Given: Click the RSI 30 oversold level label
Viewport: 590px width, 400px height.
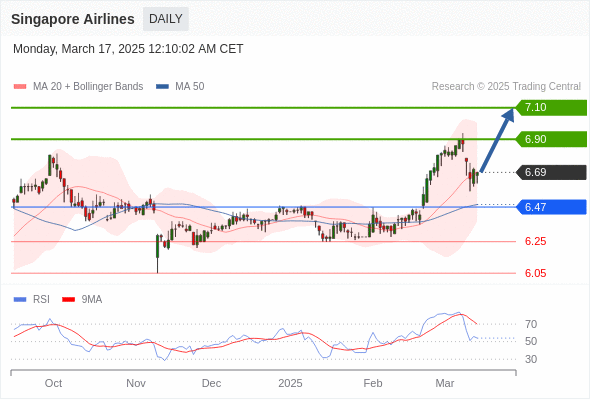Looking at the screenshot, I should 531,359.
